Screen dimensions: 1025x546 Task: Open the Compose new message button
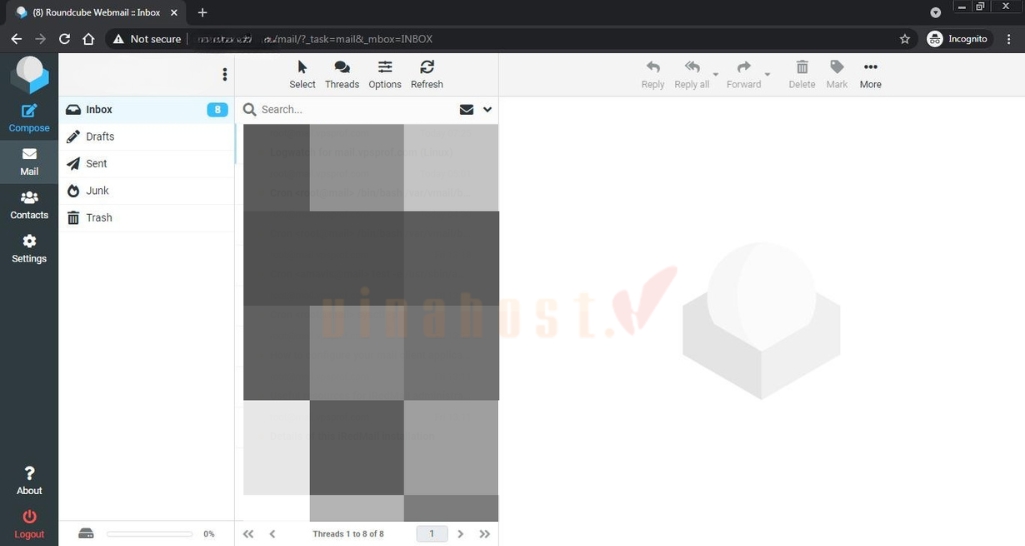click(x=29, y=118)
